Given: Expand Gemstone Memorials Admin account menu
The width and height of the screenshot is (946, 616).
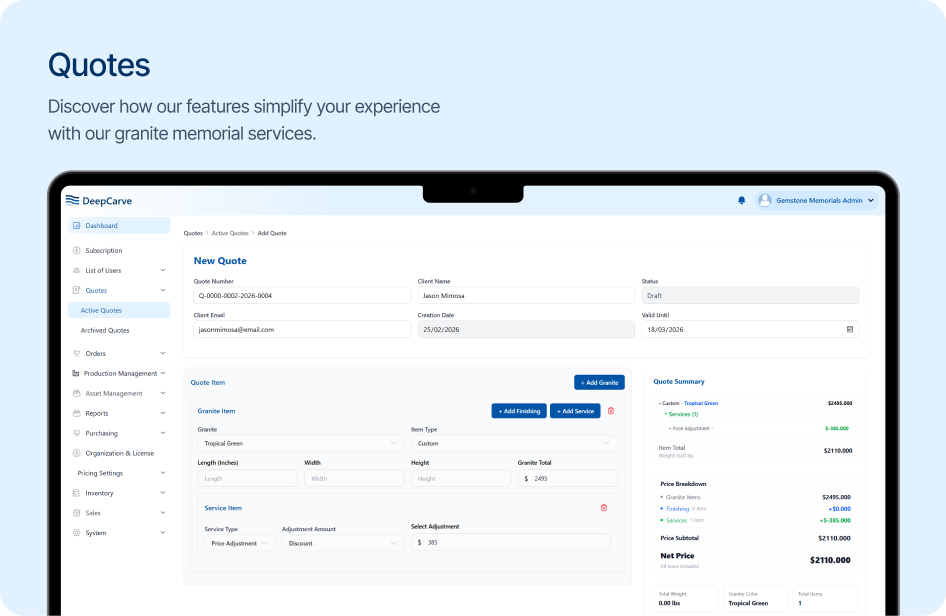Looking at the screenshot, I should pyautogui.click(x=870, y=200).
